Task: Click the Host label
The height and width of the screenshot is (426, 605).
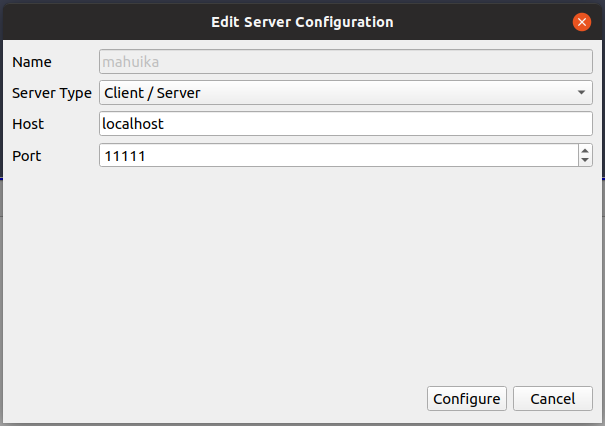Action: click(28, 124)
